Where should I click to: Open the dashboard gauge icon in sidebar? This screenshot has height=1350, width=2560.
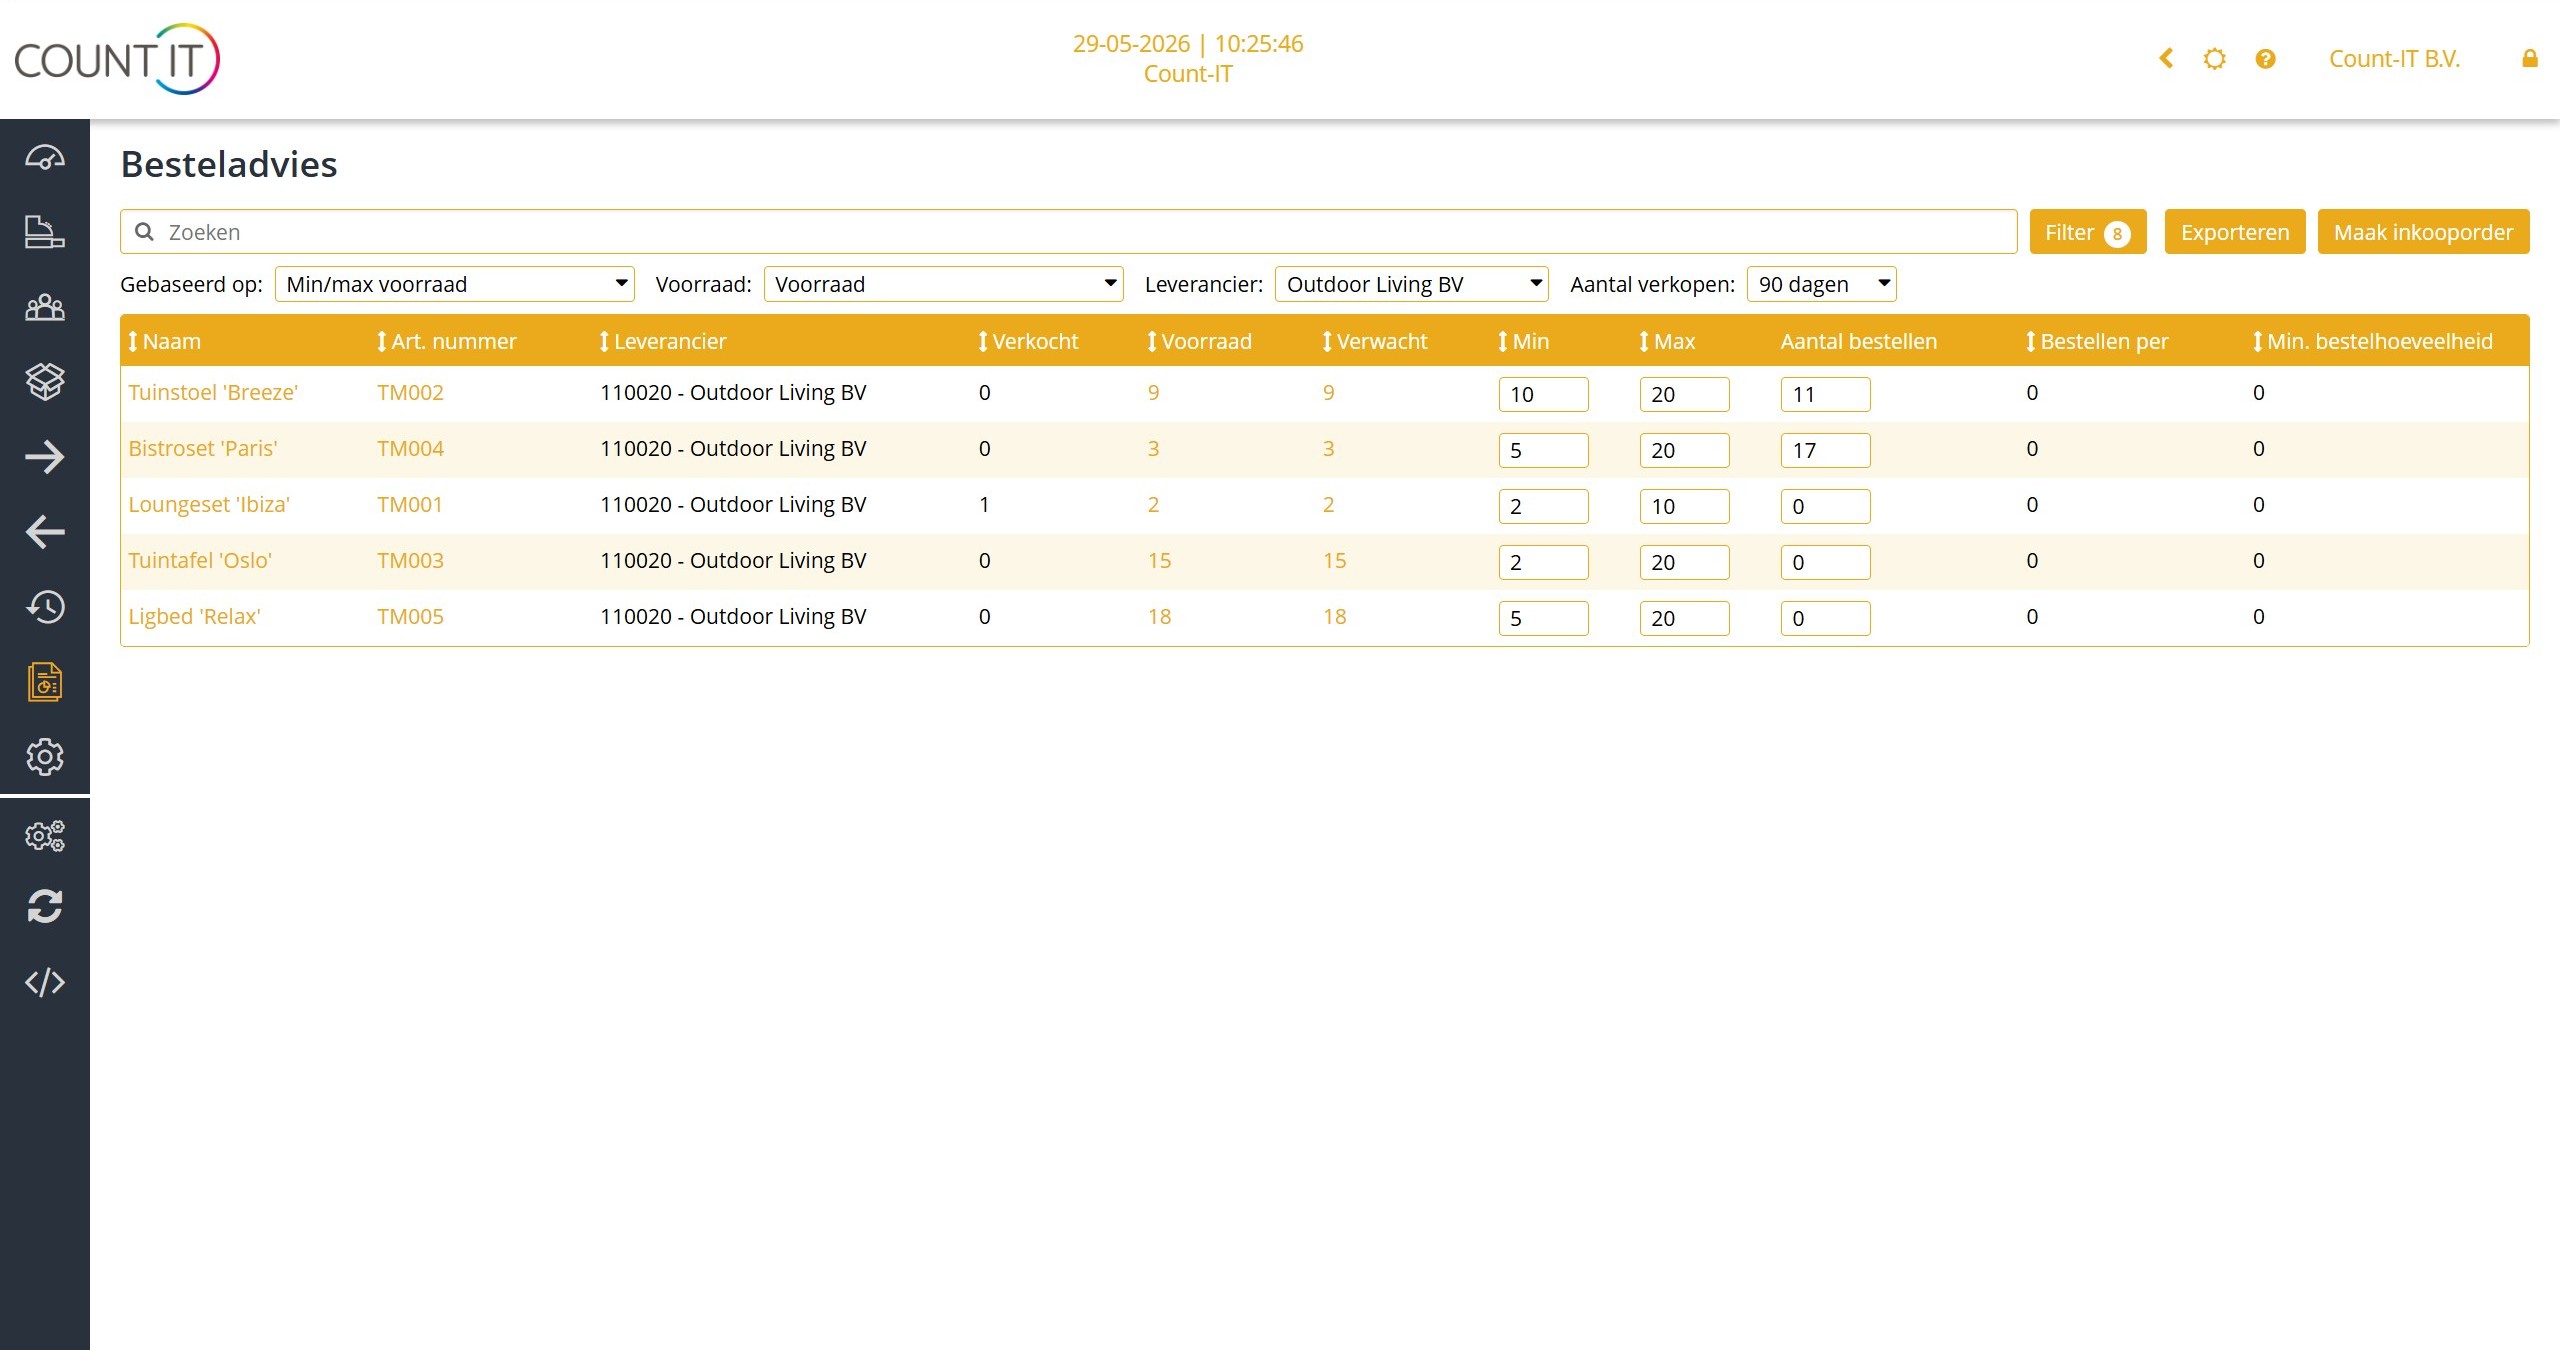(45, 157)
